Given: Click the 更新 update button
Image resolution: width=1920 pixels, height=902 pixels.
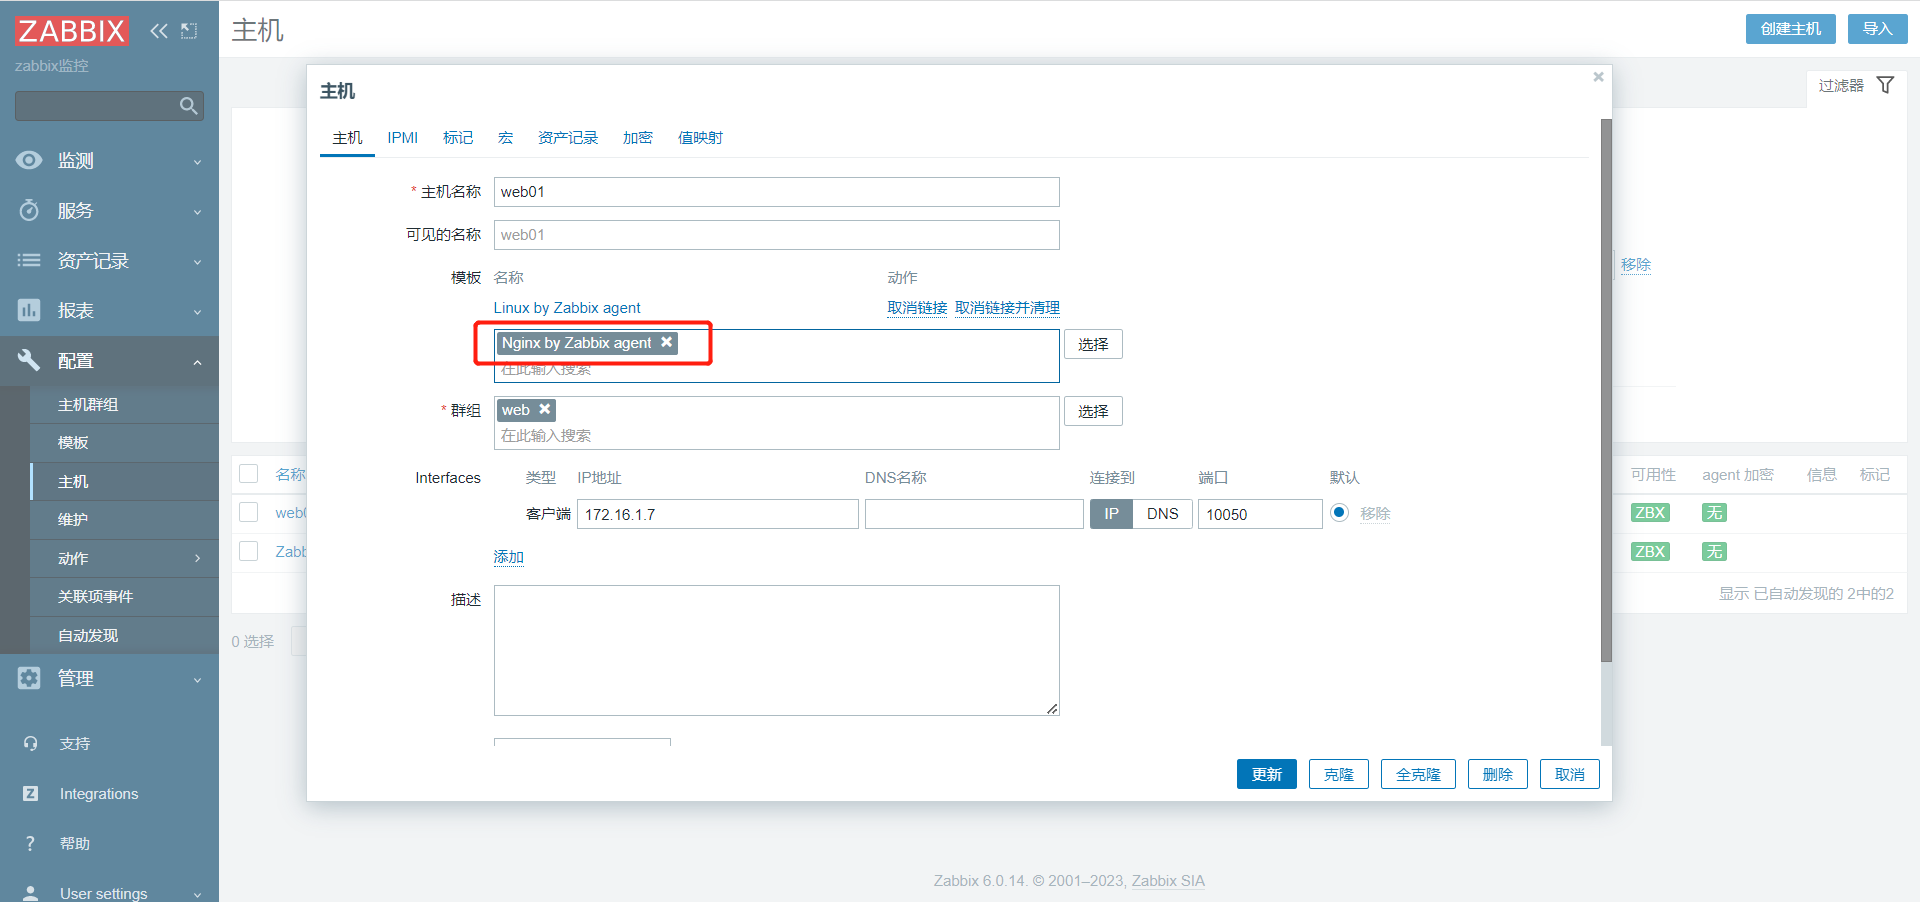Looking at the screenshot, I should tap(1267, 774).
